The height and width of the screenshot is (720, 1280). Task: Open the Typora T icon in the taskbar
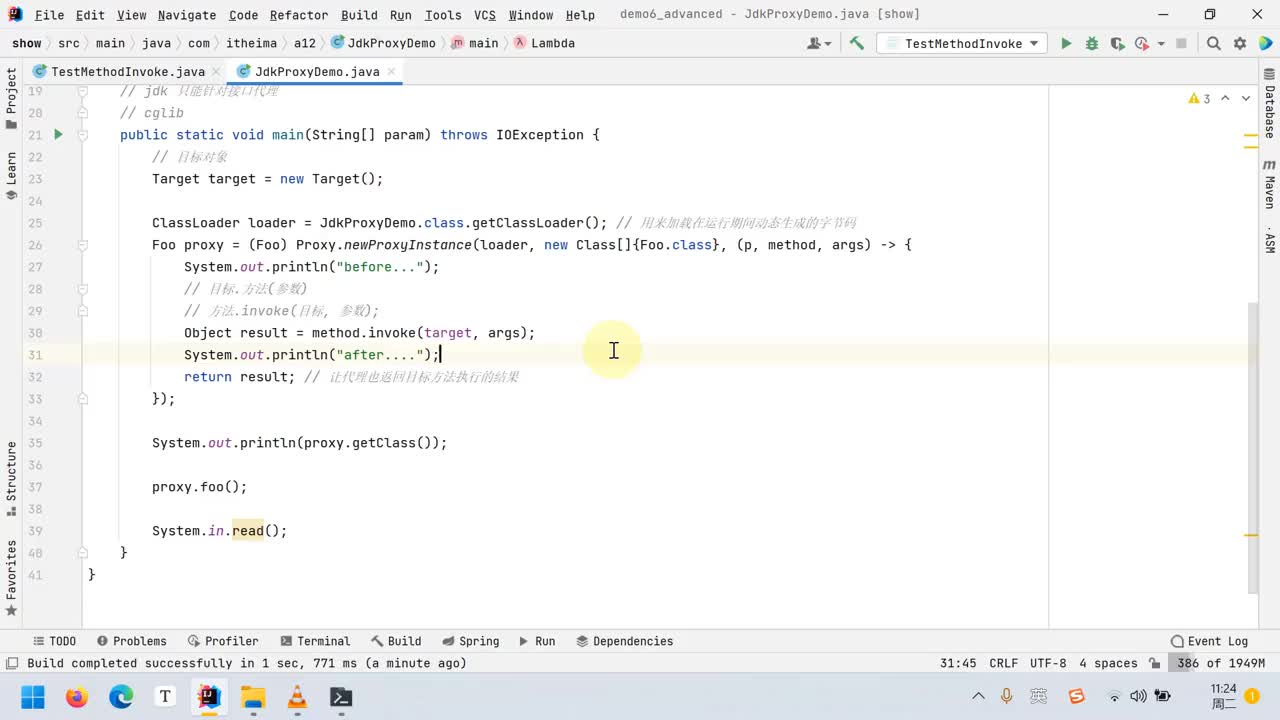coord(165,697)
